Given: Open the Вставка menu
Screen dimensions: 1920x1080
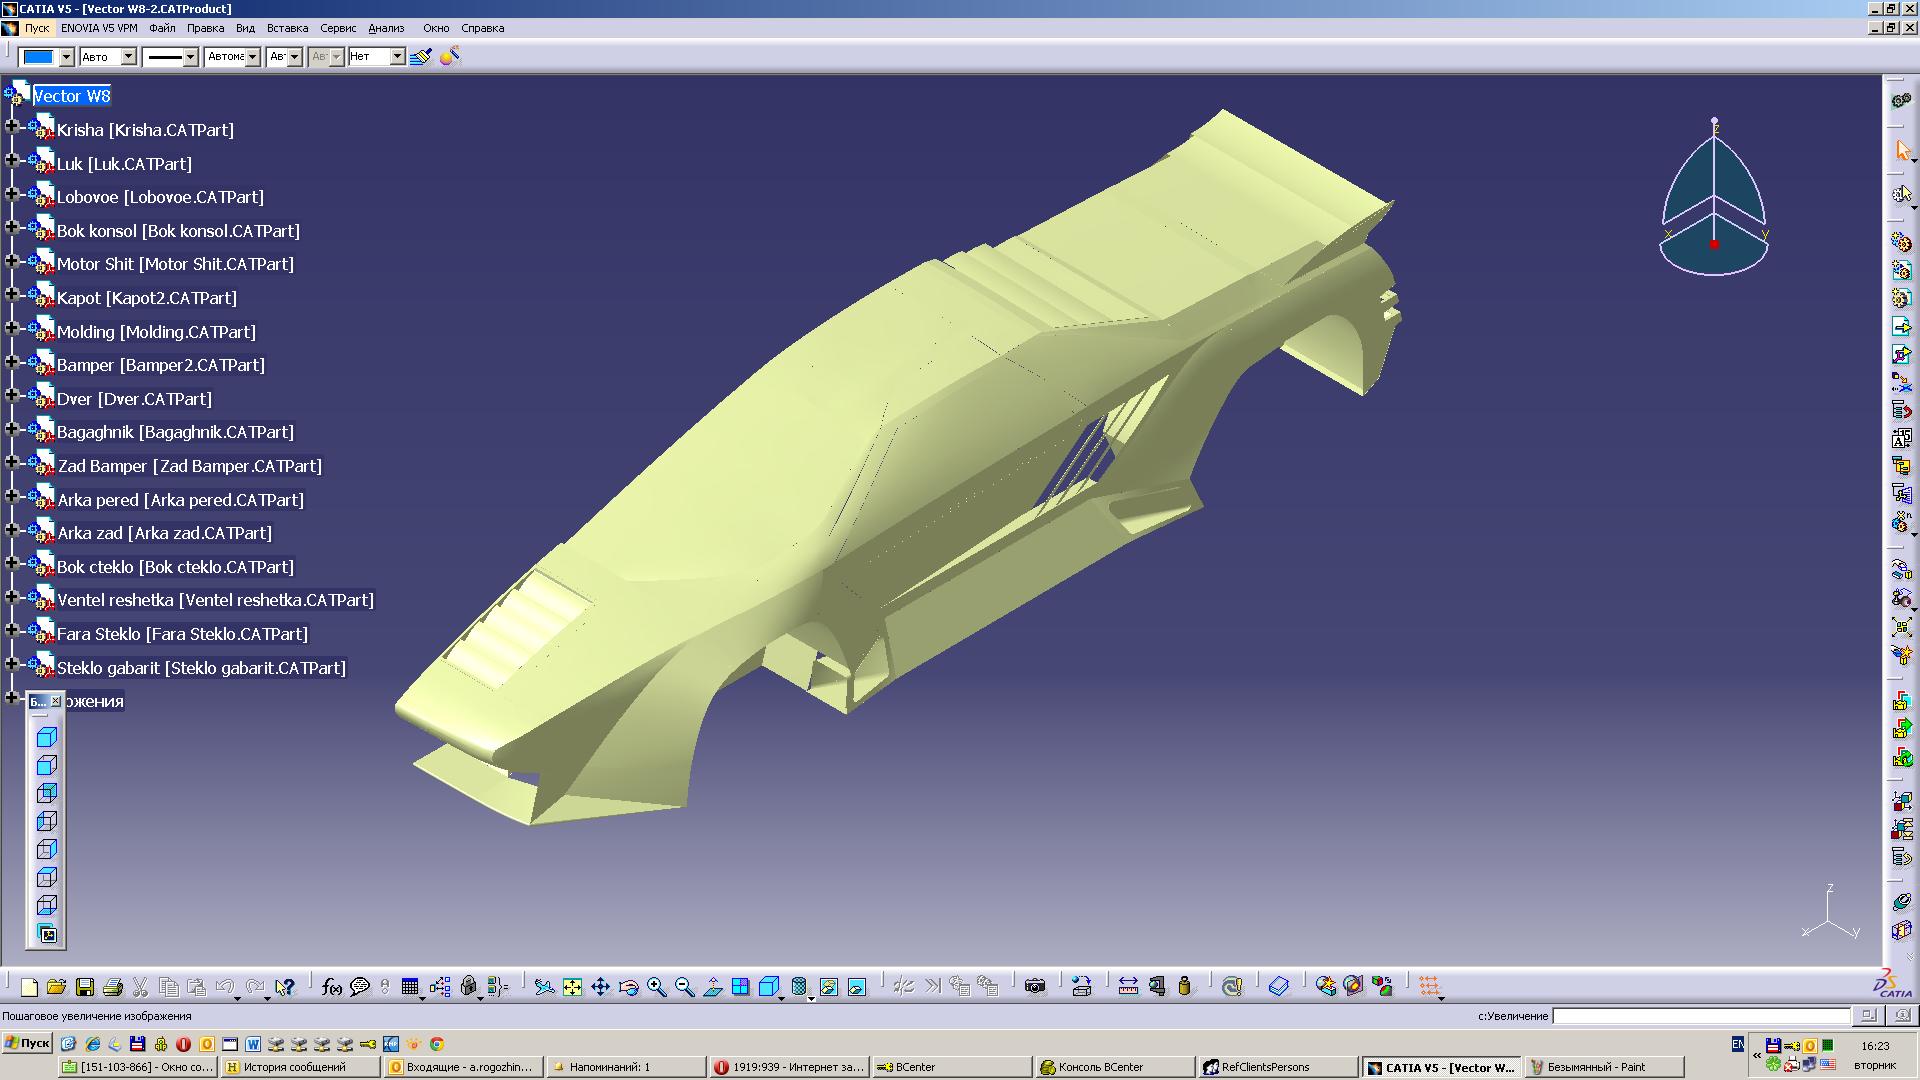Looking at the screenshot, I should [x=287, y=28].
